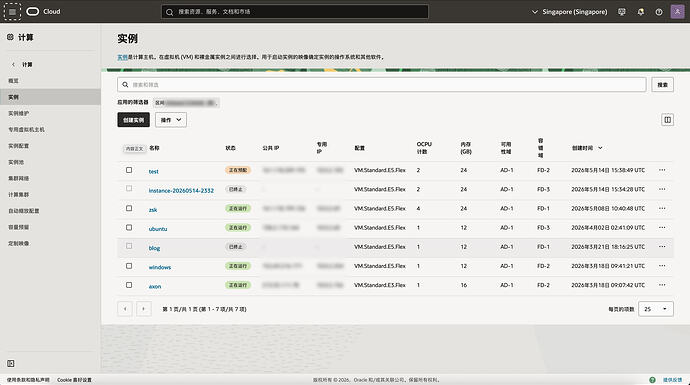This screenshot has width=690, height=385.
Task: Click the 已停止 status of blog
Action: (235, 247)
